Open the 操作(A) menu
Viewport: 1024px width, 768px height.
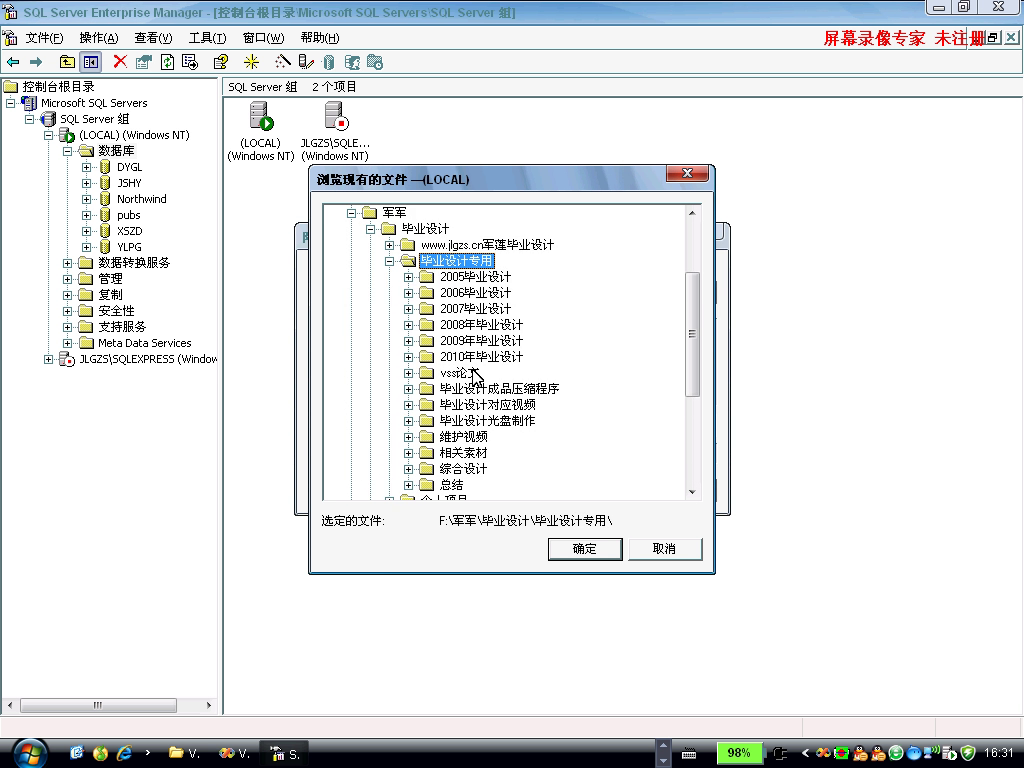[x=99, y=38]
